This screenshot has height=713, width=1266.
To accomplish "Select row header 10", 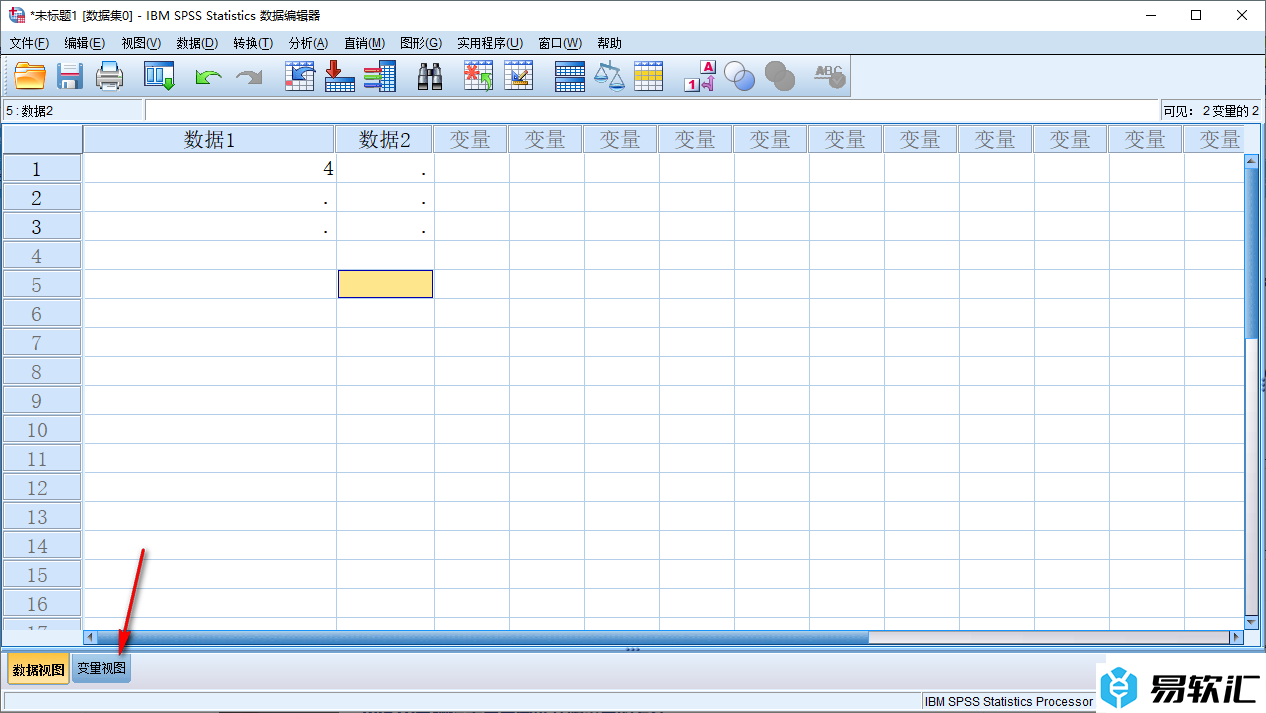I will [x=42, y=429].
